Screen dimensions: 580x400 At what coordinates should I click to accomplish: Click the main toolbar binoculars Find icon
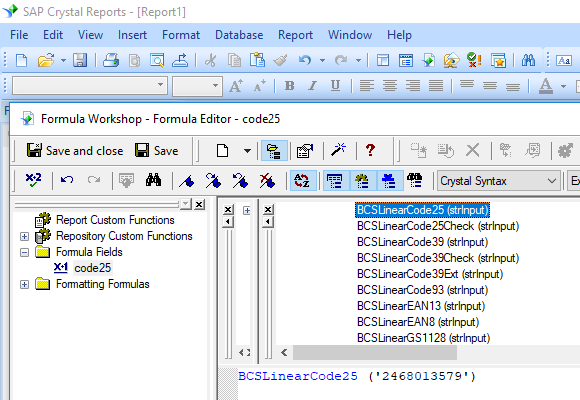pyautogui.click(x=528, y=60)
